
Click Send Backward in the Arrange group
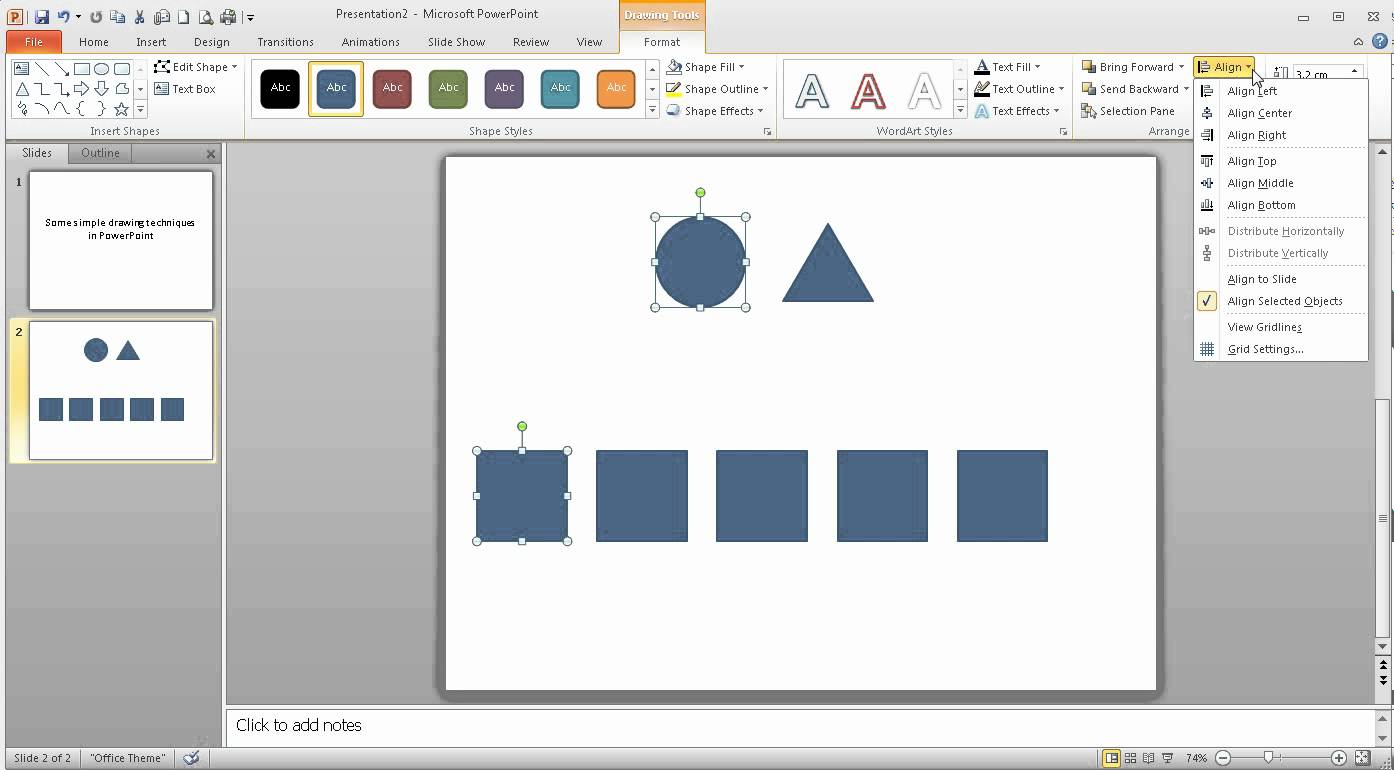[1133, 88]
